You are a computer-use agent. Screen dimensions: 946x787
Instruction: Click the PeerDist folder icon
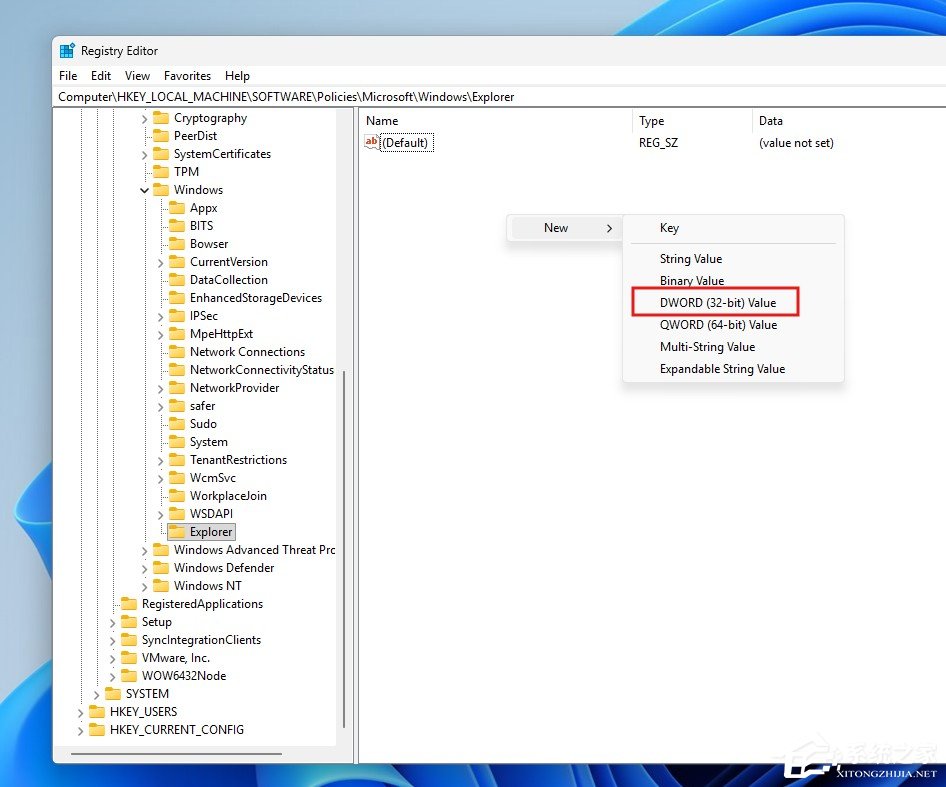(161, 136)
